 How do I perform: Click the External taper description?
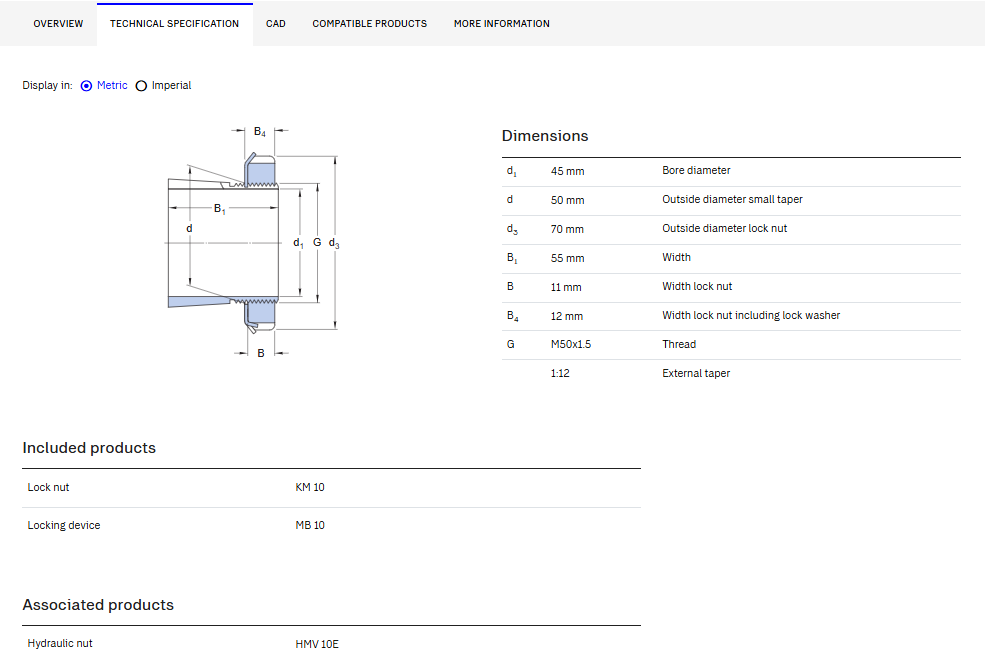point(695,373)
